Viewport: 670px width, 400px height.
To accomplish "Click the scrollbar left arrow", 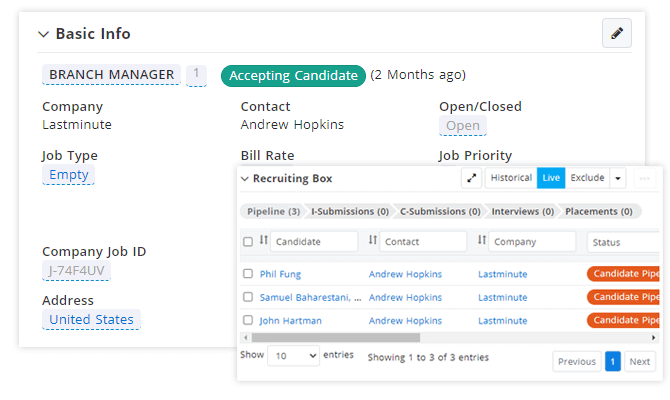I will click(x=245, y=338).
